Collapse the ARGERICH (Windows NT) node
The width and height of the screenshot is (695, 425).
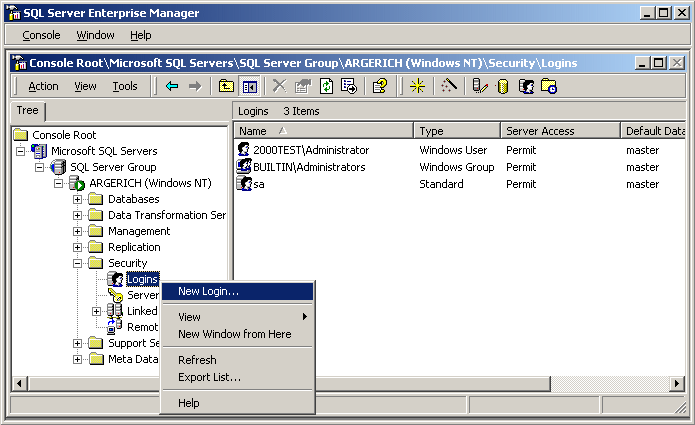tap(59, 183)
